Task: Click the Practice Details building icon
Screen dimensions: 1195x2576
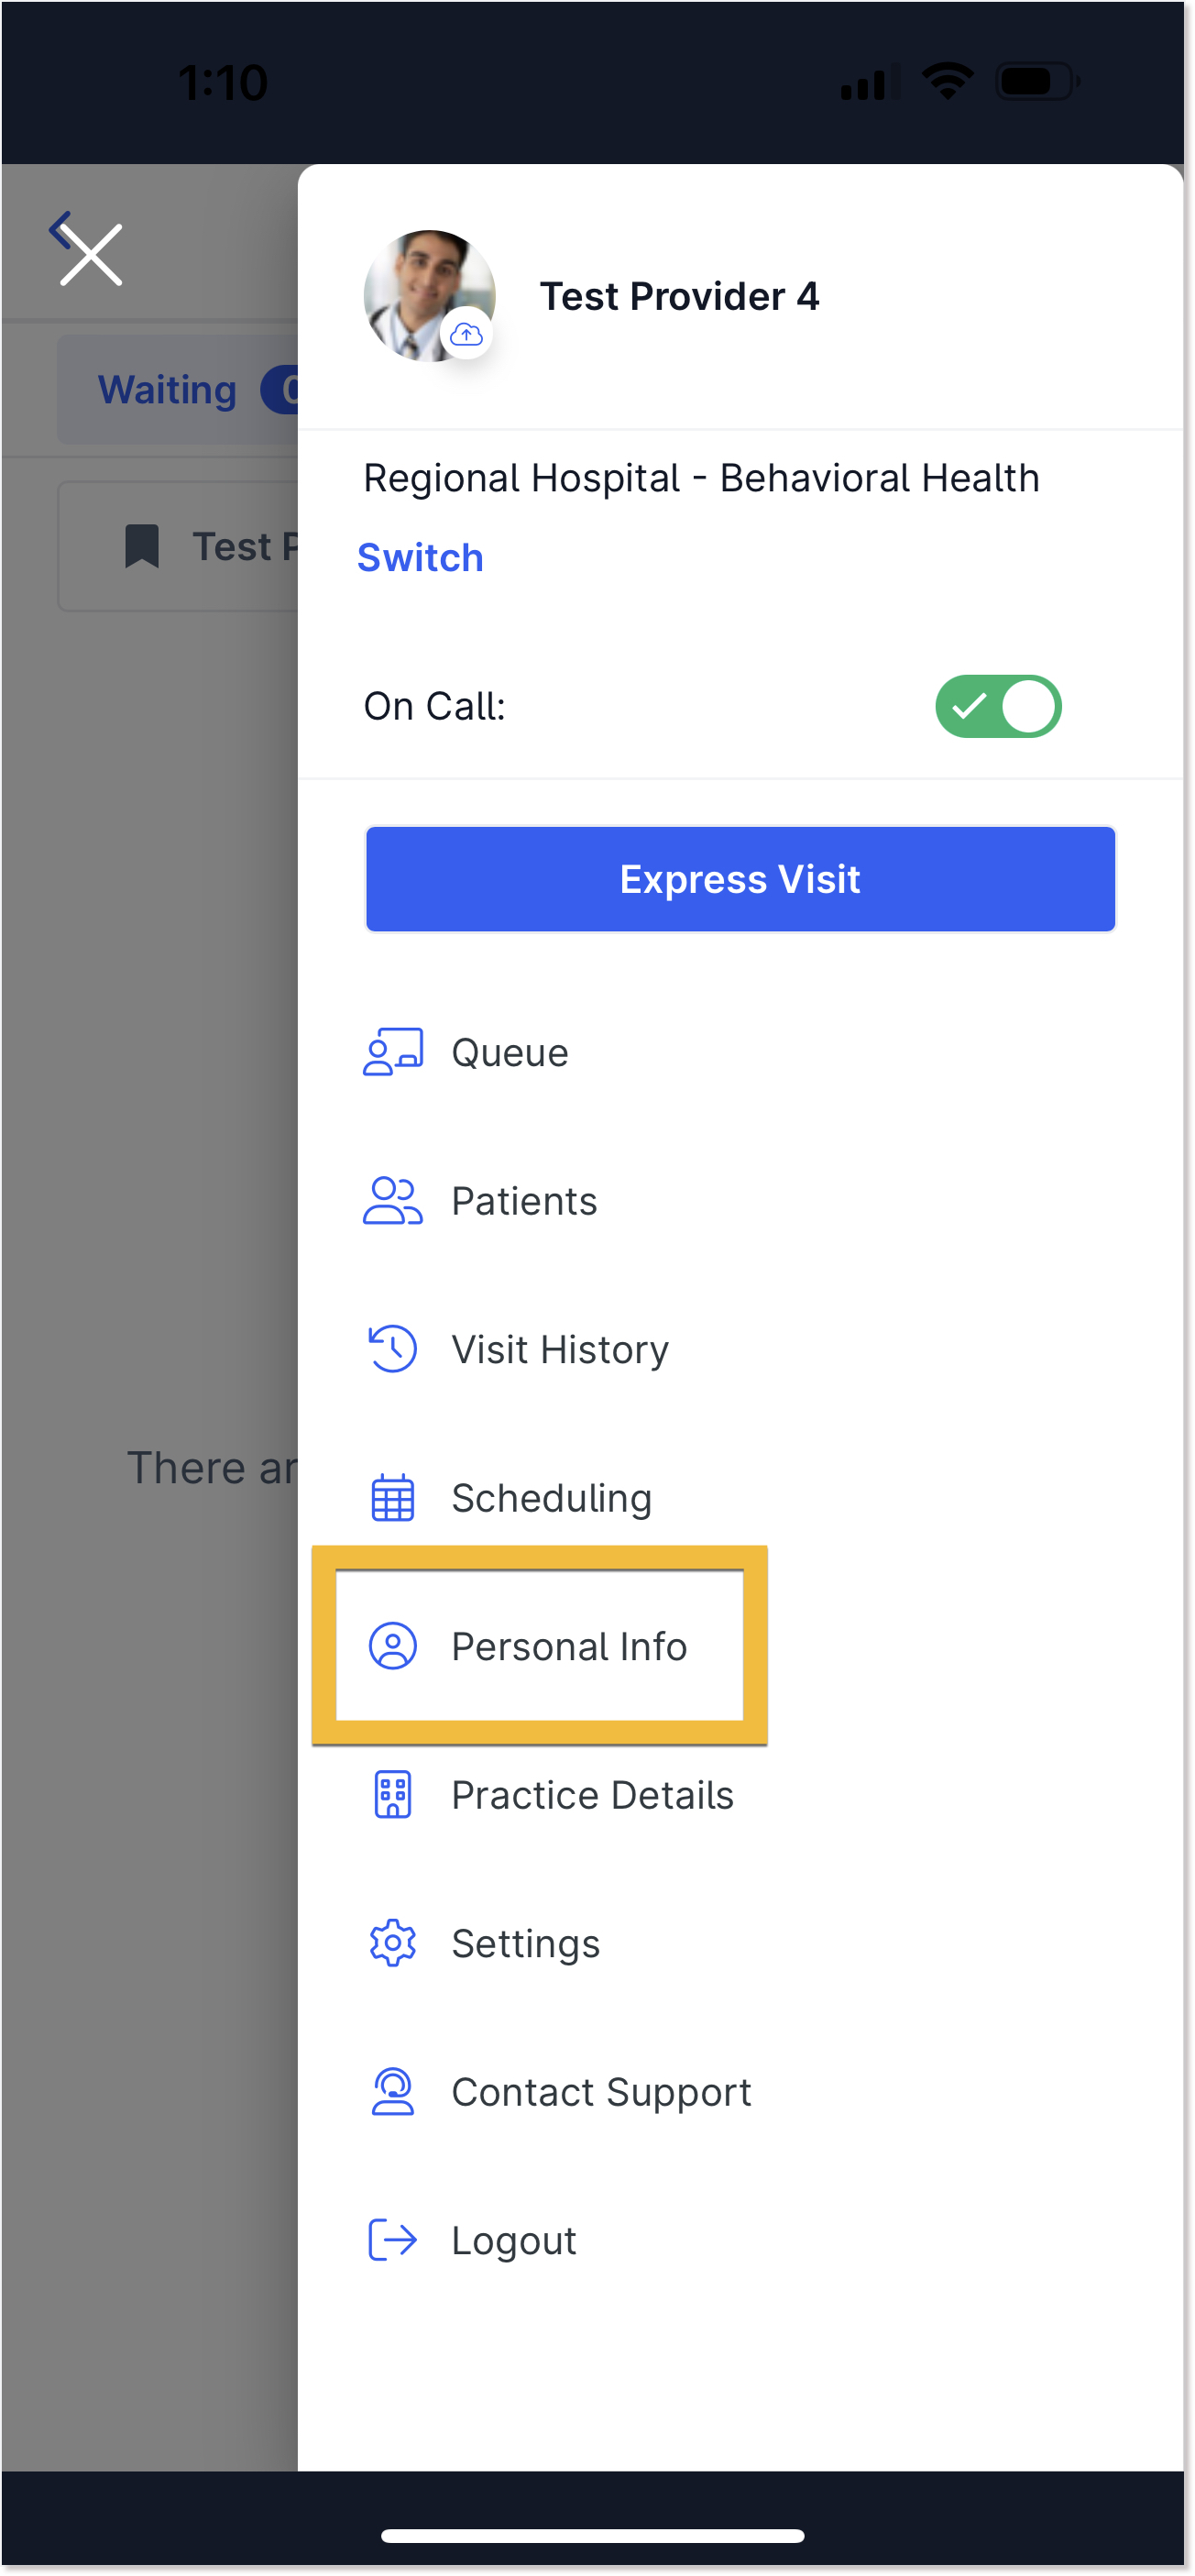Action: point(393,1794)
